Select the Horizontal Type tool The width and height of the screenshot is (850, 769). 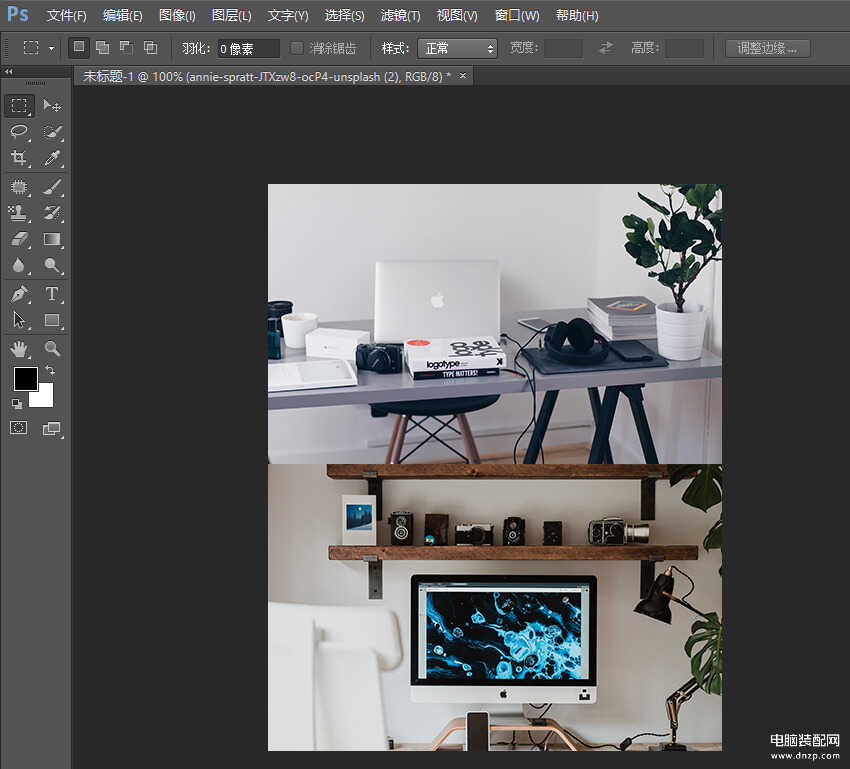tap(52, 294)
